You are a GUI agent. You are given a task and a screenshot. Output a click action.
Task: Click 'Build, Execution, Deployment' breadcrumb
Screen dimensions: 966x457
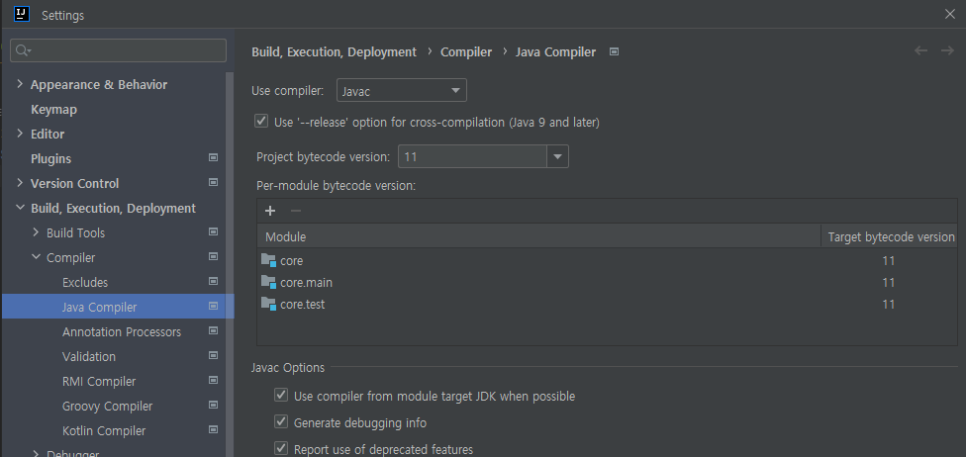pos(334,52)
